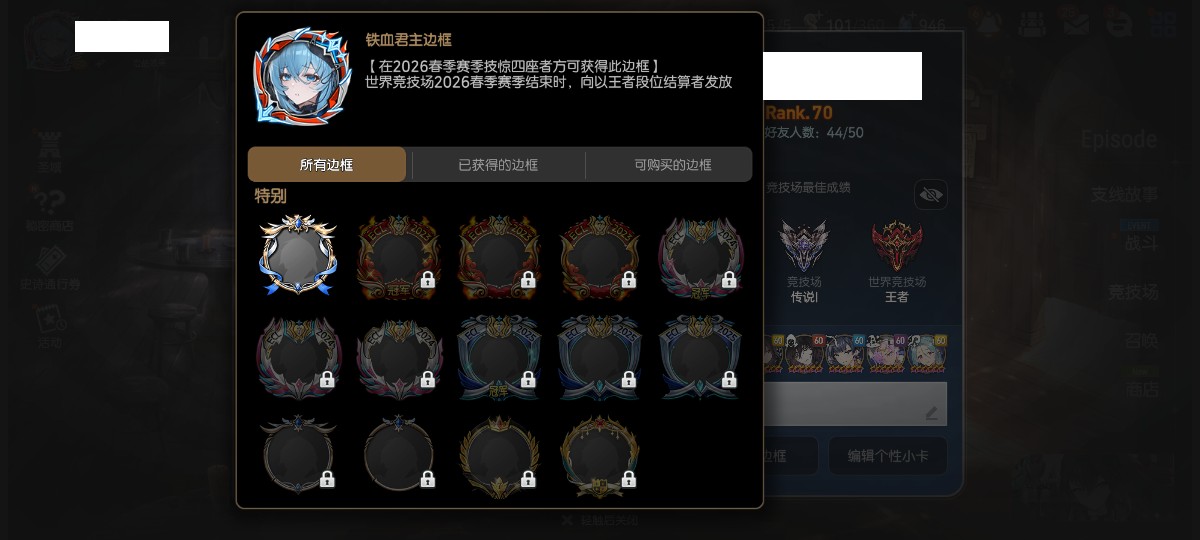Choose the ECL 2025 champion frame with 冠军 label

point(499,356)
